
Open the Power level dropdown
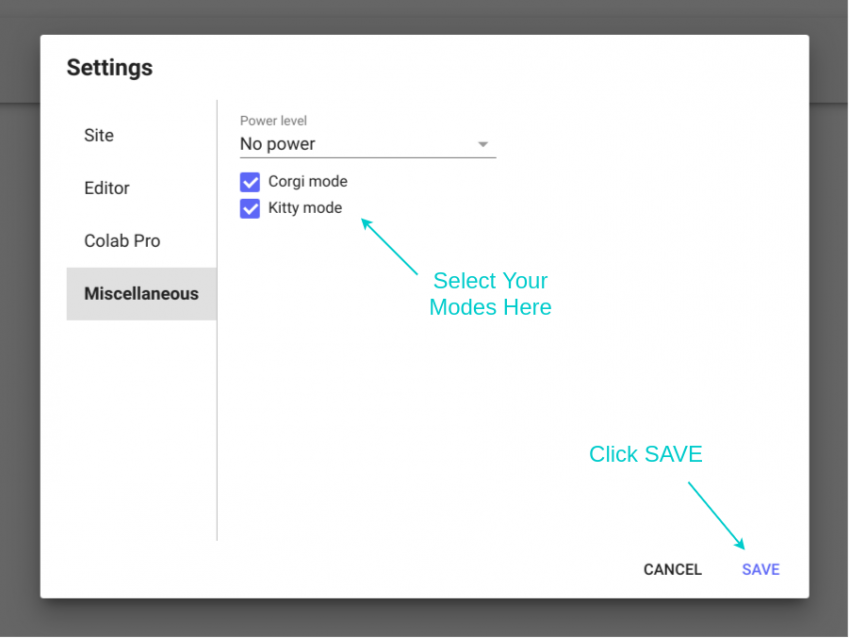pyautogui.click(x=367, y=143)
